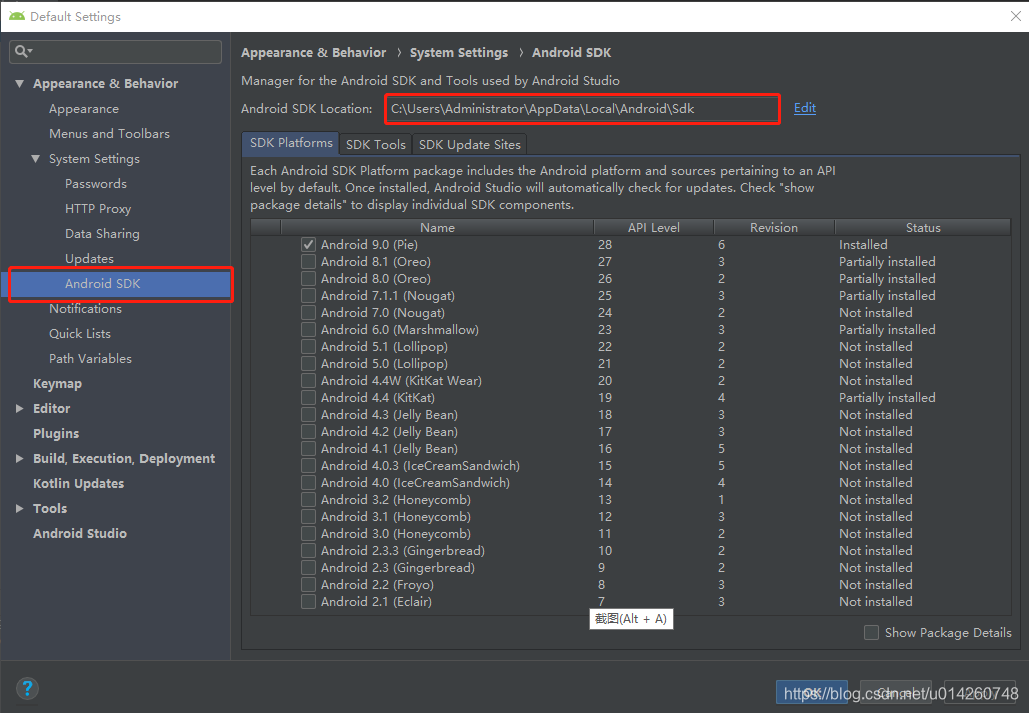Check Android 5.0 (Lollipop) checkbox
Image resolution: width=1029 pixels, height=713 pixels.
(x=308, y=364)
